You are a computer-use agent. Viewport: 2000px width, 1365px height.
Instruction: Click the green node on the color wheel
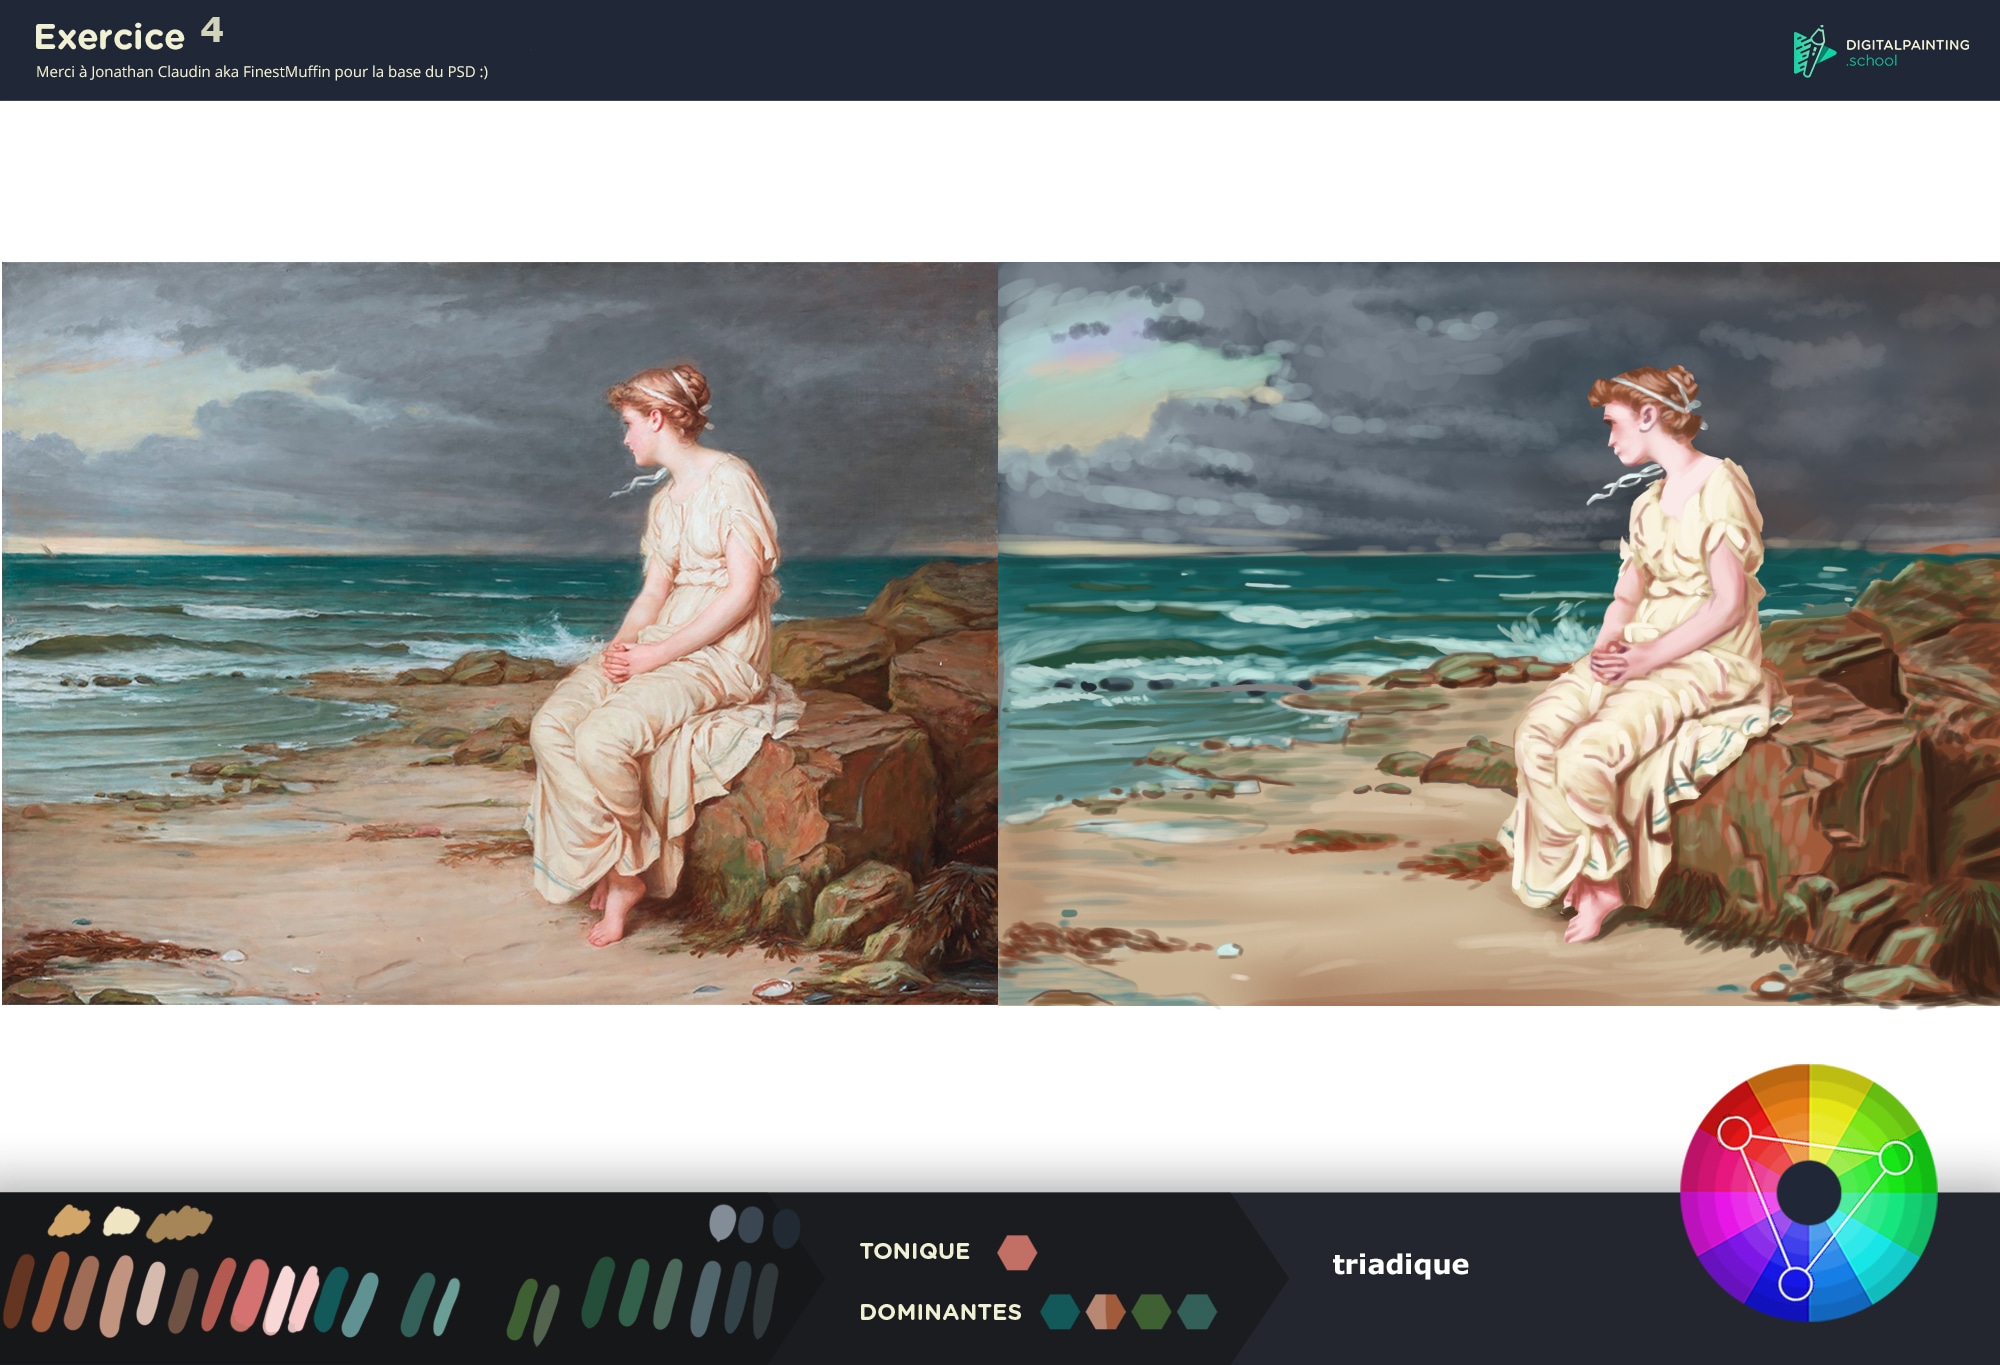(1896, 1158)
